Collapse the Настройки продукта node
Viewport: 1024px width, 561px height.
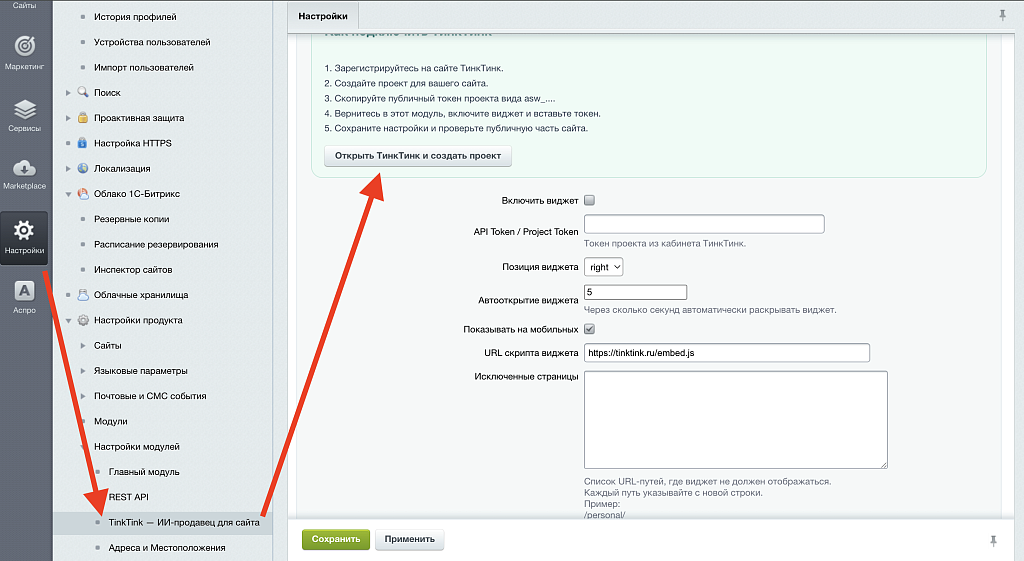[68, 321]
